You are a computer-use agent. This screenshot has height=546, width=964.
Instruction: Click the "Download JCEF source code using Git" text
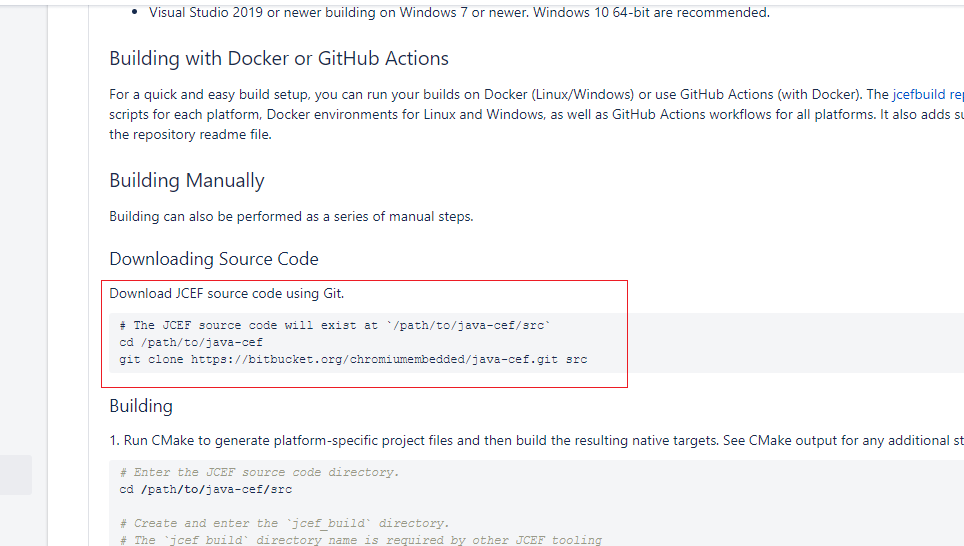[227, 294]
